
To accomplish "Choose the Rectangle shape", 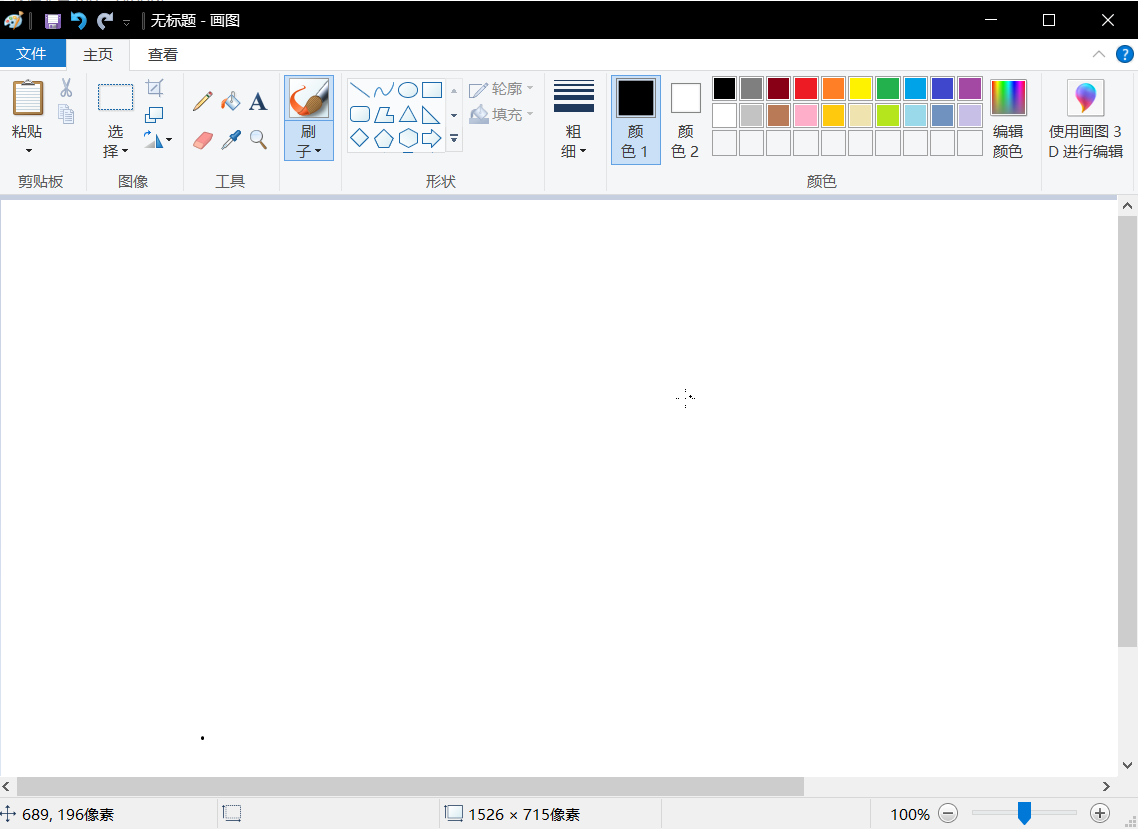I will 432,90.
